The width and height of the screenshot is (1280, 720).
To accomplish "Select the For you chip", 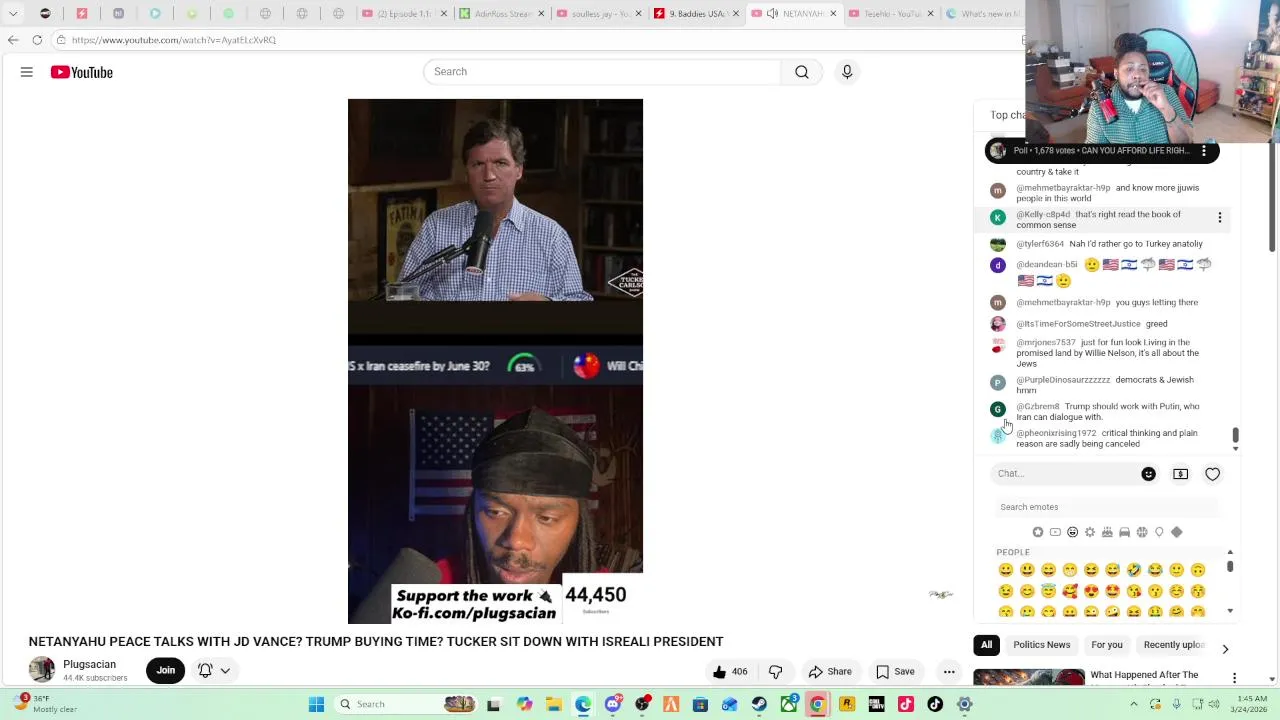I will coord(1107,645).
